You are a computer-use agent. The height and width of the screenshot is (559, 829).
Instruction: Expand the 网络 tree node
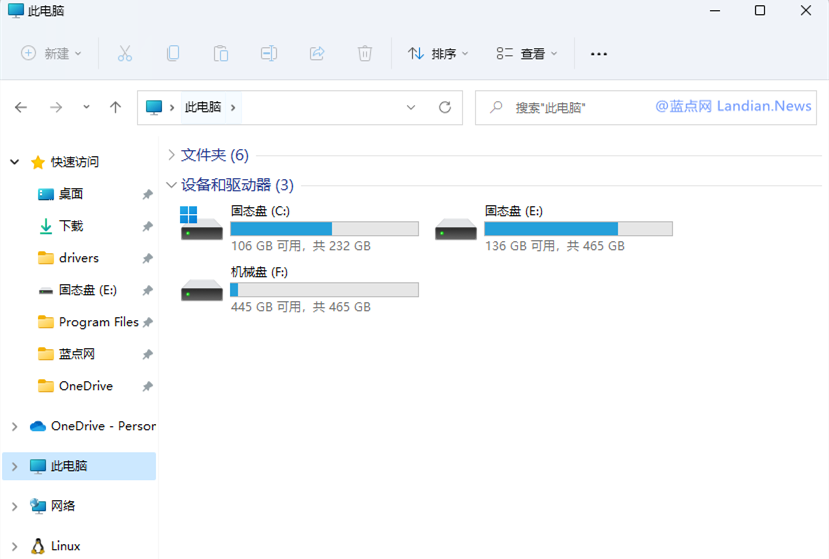click(x=14, y=506)
